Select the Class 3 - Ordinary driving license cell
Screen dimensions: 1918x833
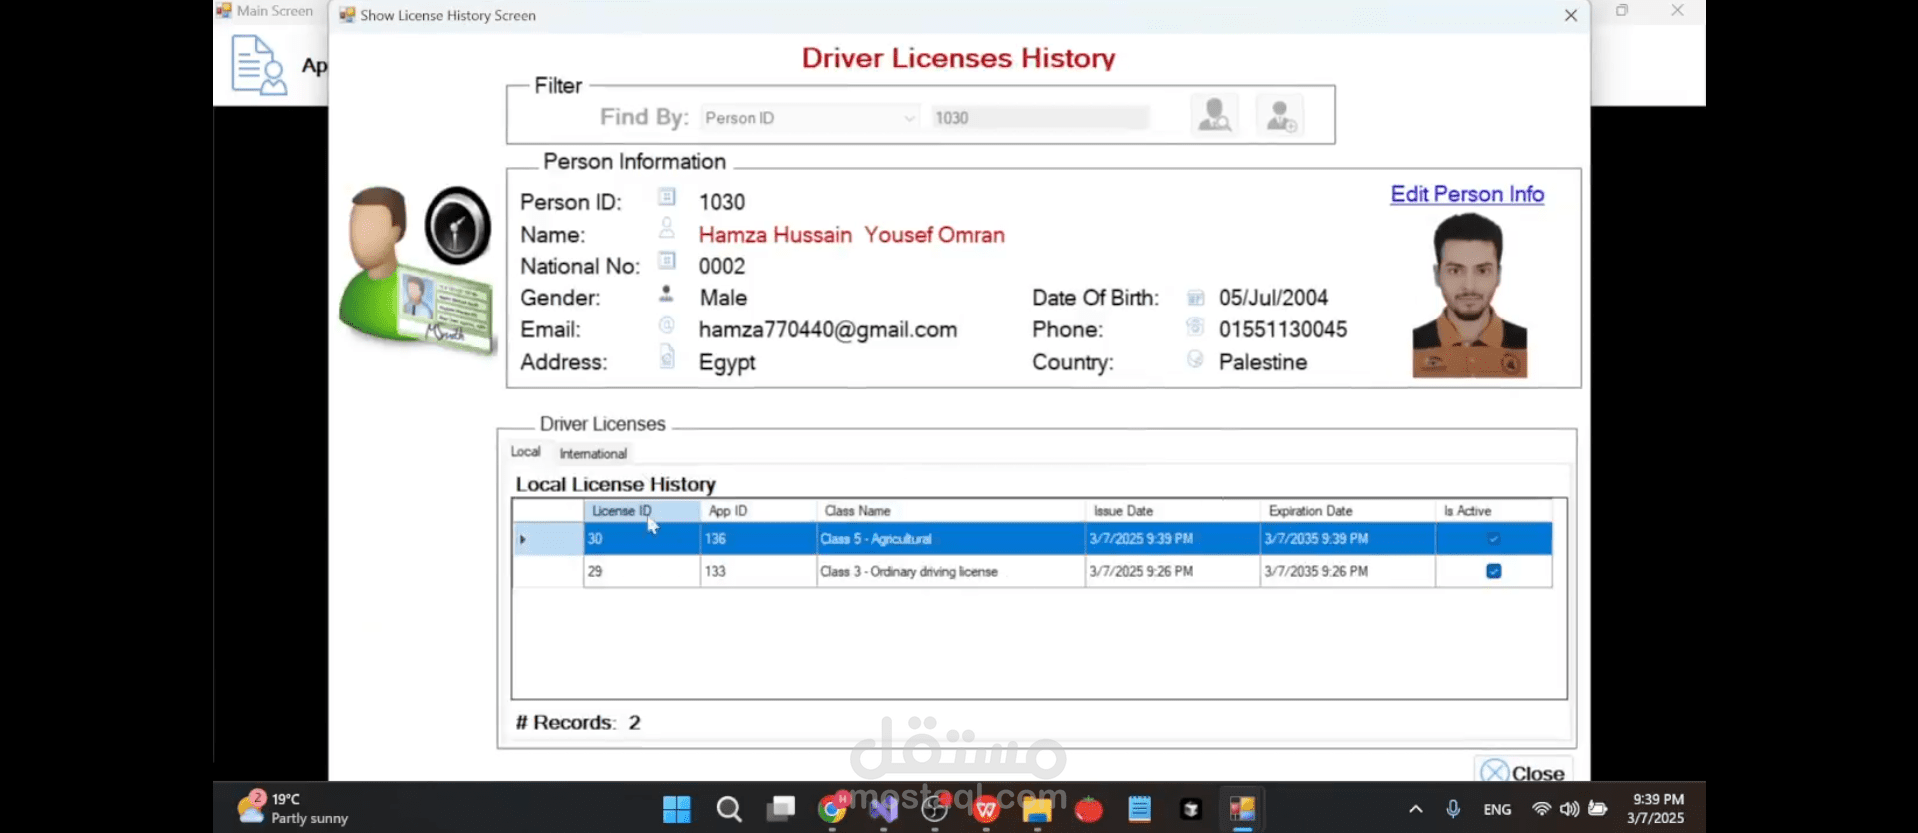coord(950,572)
